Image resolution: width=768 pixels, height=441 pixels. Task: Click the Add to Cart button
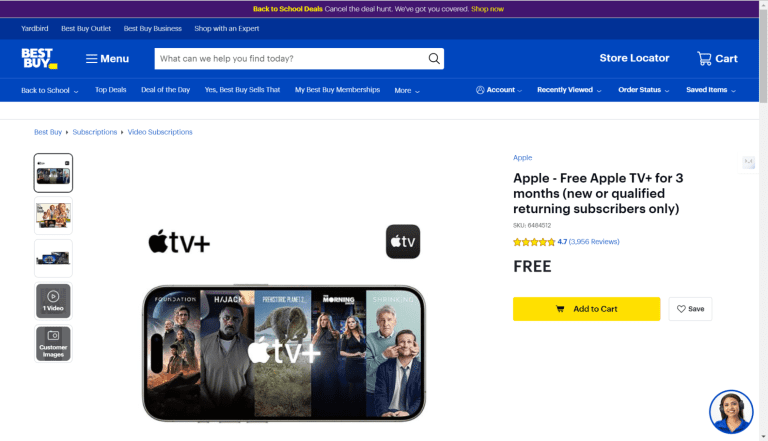click(x=586, y=309)
